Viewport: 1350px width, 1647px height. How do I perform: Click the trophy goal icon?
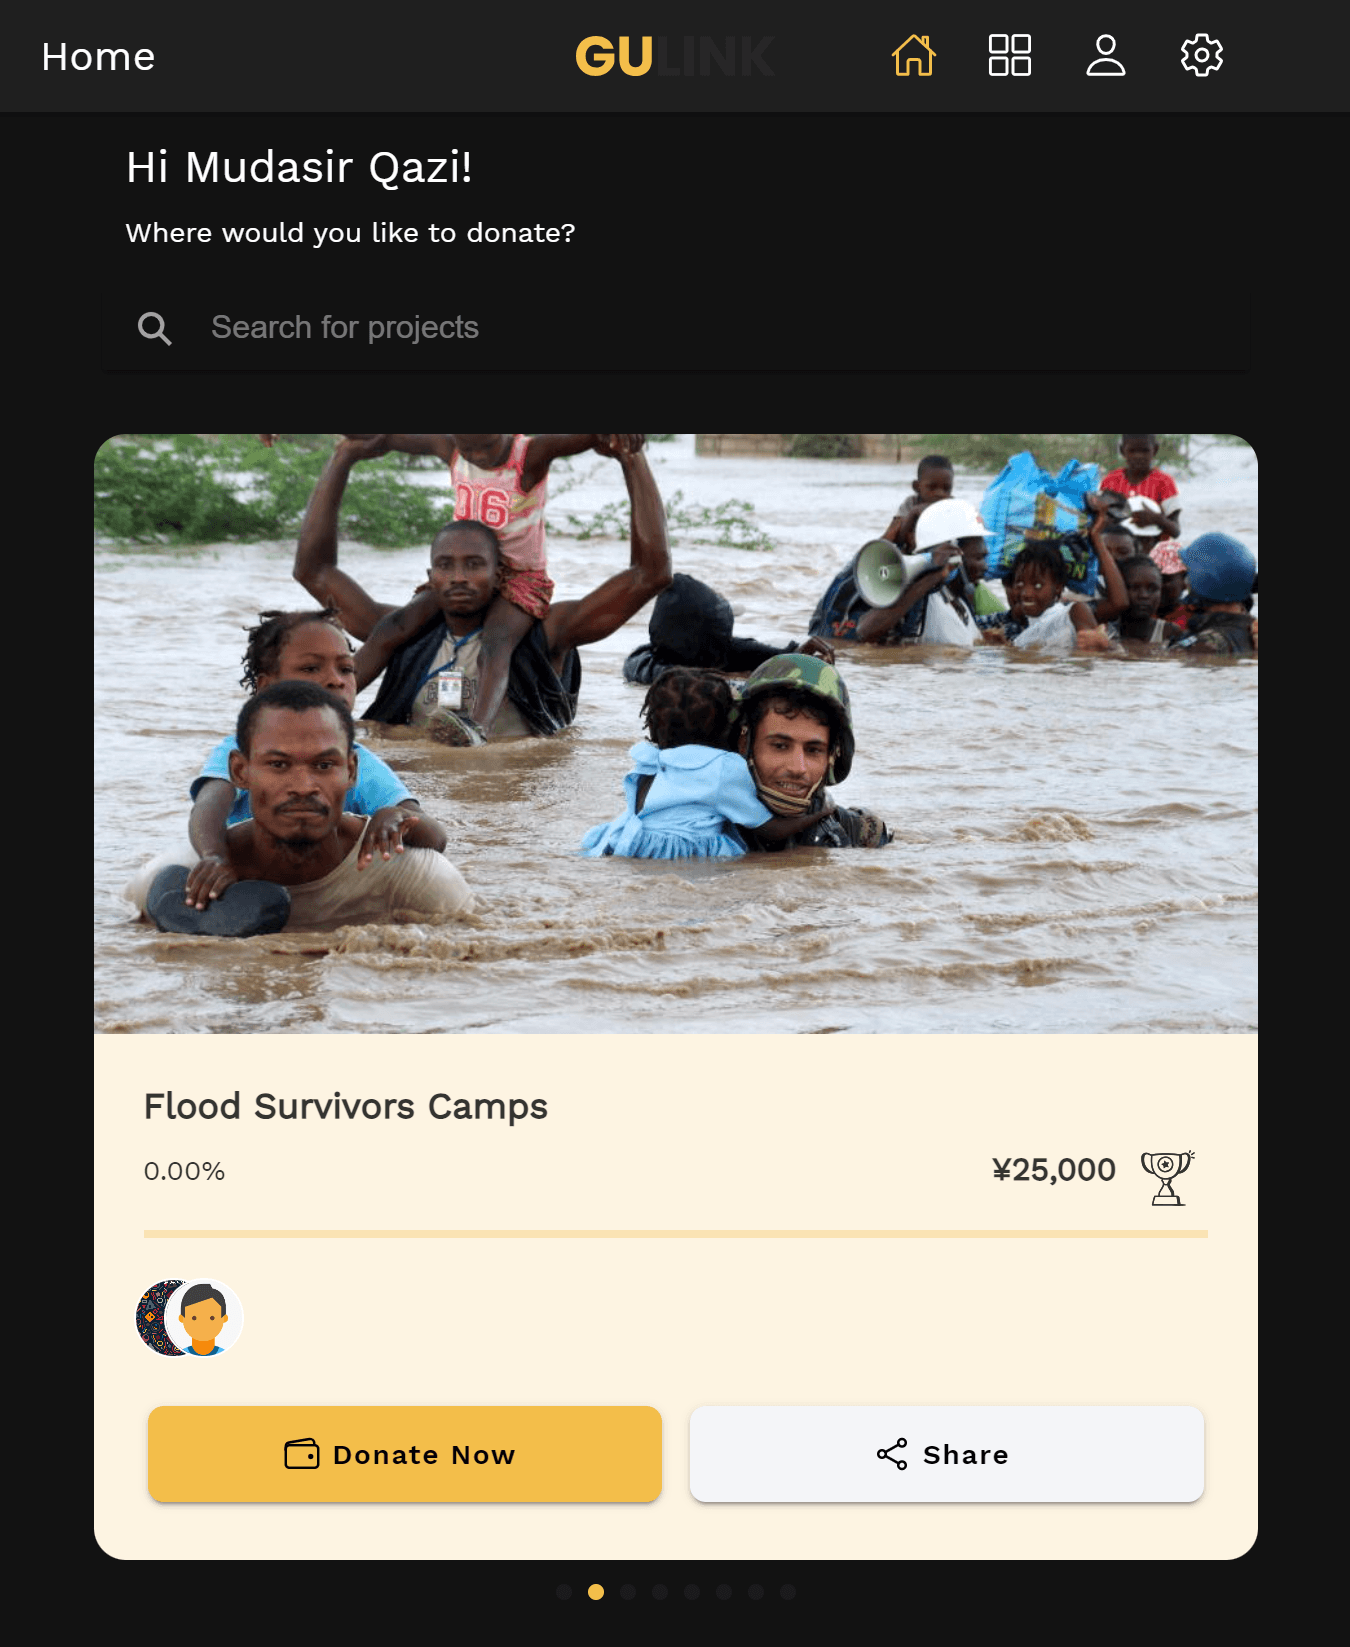[x=1167, y=1177]
